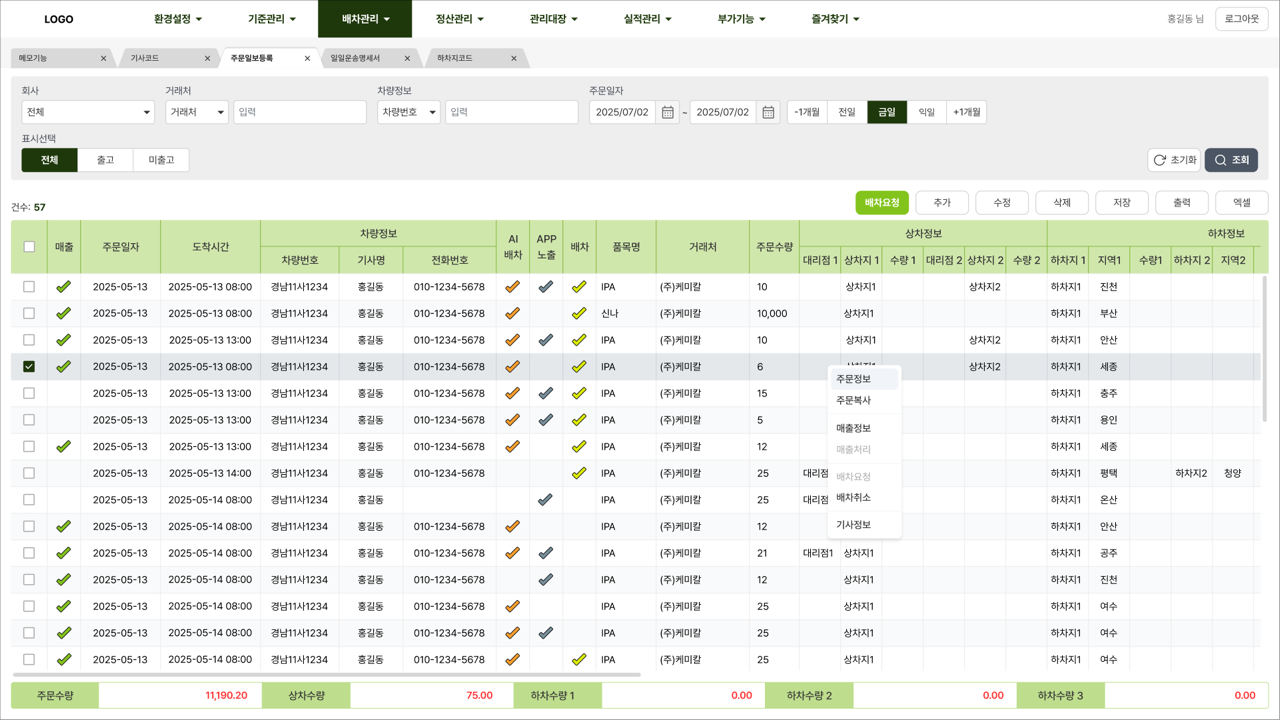This screenshot has height=720, width=1280.
Task: Toggle the select-all checkbox in the table header
Action: point(29,247)
